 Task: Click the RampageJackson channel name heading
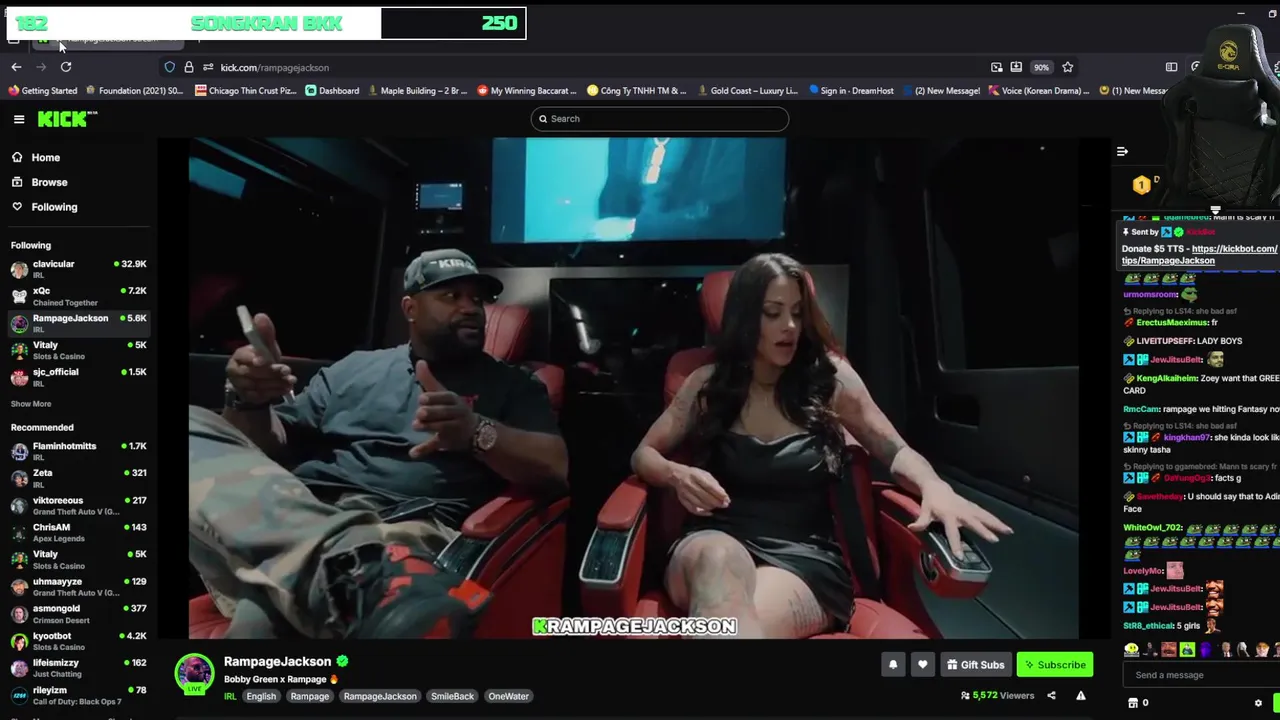[277, 661]
